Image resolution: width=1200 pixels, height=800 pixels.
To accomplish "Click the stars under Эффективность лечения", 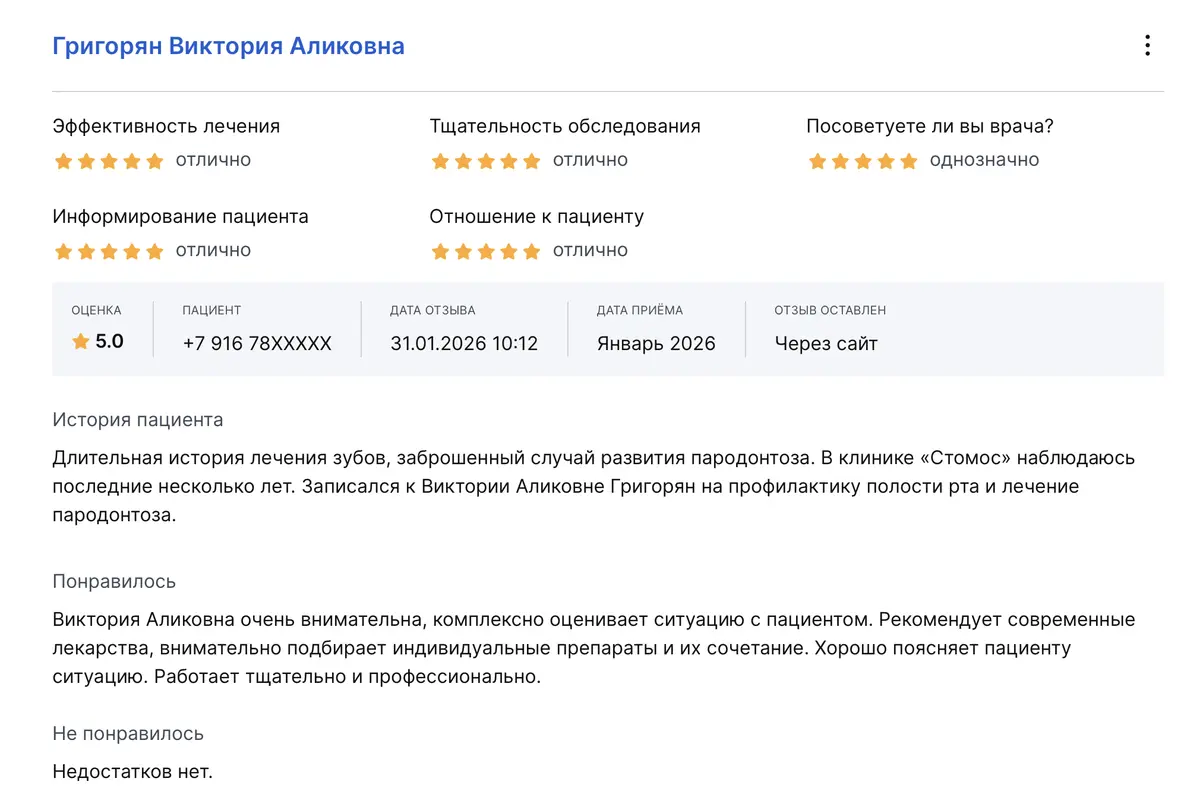I will pyautogui.click(x=108, y=161).
